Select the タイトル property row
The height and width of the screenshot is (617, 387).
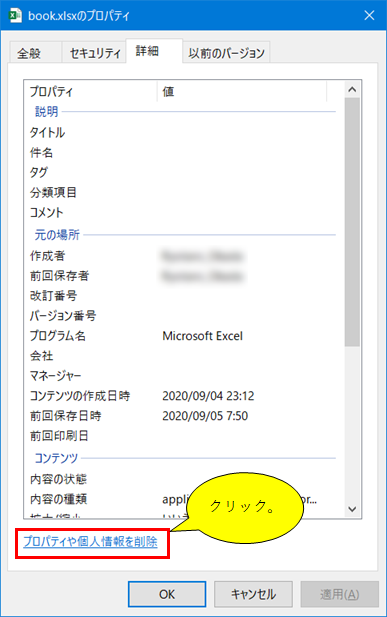tap(183, 132)
